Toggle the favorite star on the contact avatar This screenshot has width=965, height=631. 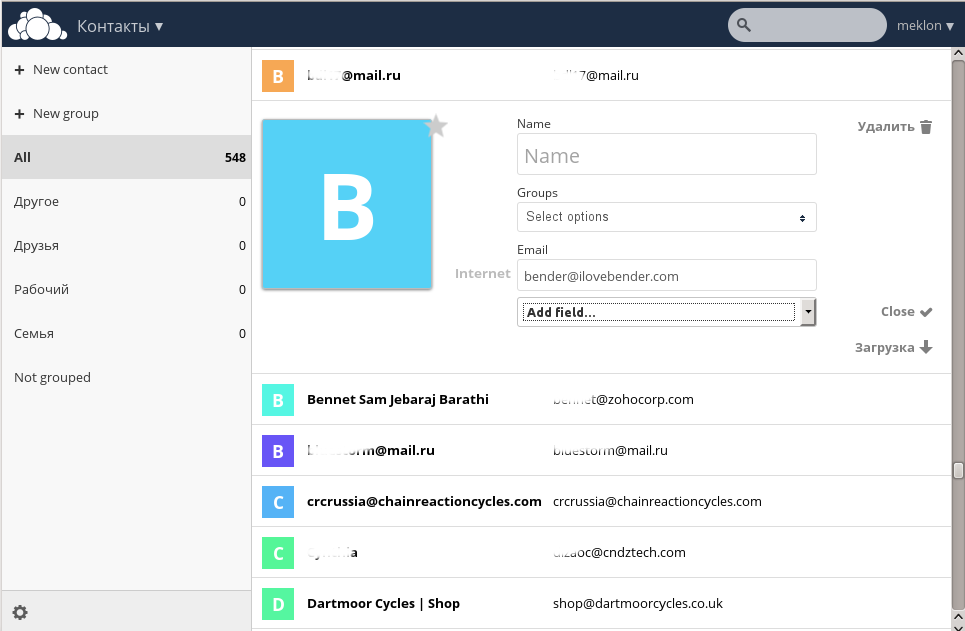click(x=435, y=127)
